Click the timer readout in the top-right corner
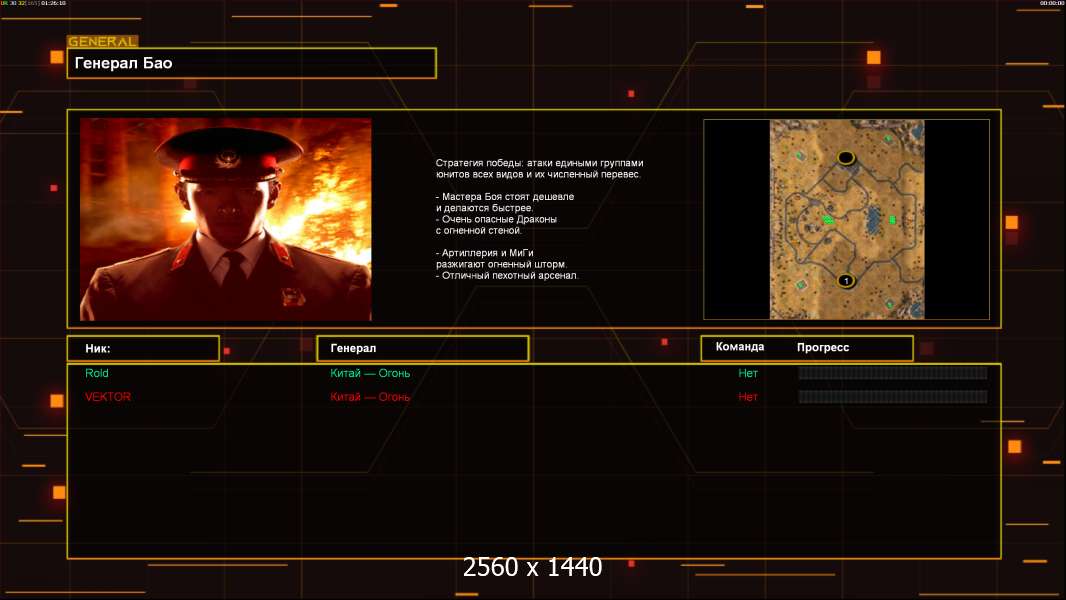Viewport: 1066px width, 600px height. [x=1052, y=3]
